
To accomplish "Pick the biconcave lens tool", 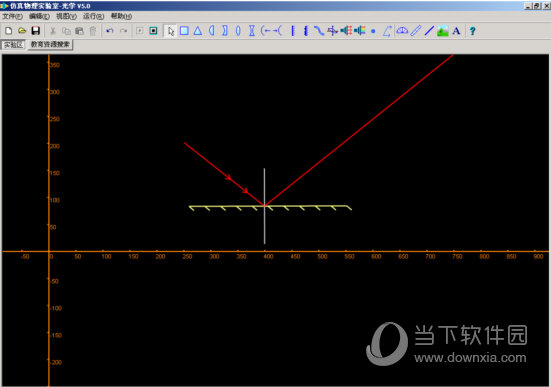I will pyautogui.click(x=252, y=31).
